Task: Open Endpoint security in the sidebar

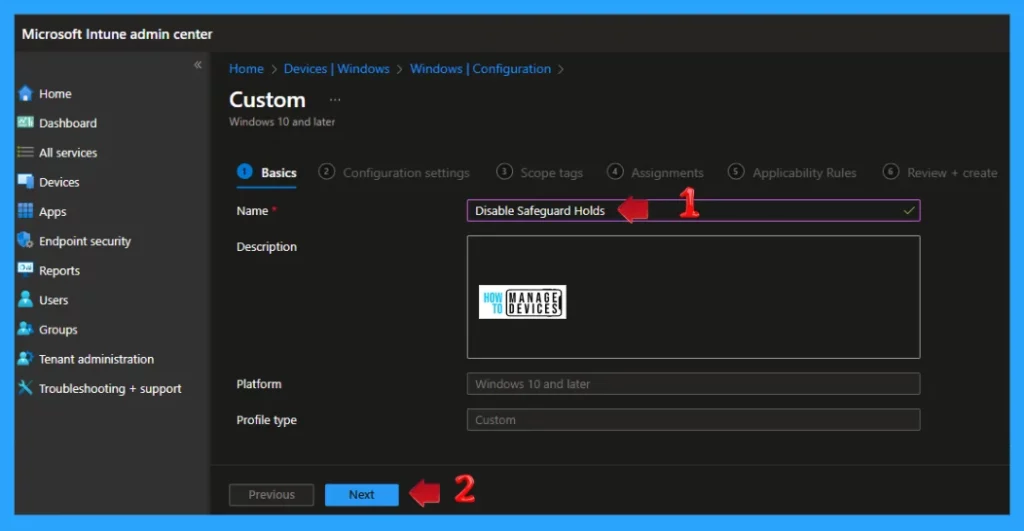Action: click(85, 241)
